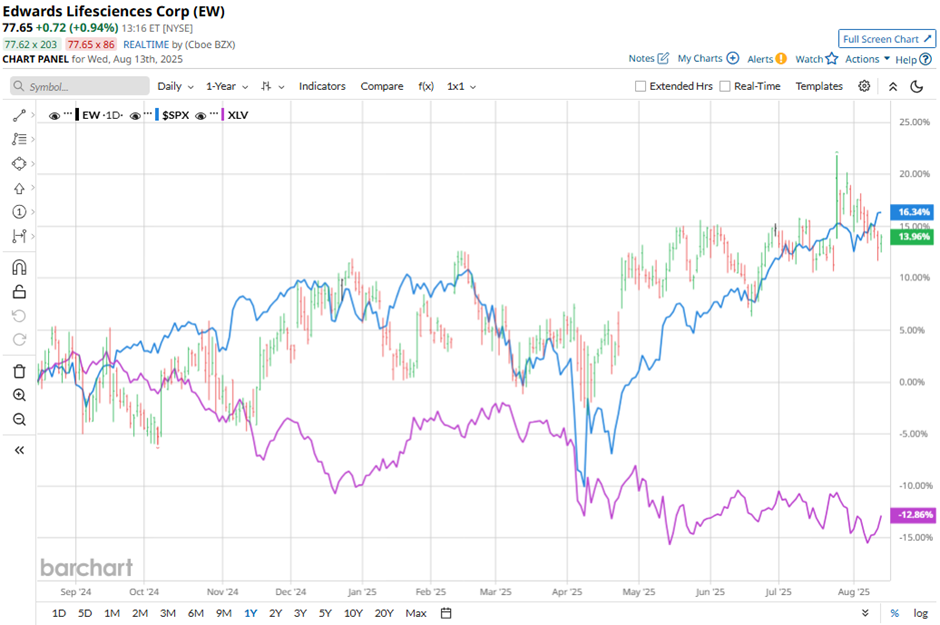Viewport: 940px width, 625px height.
Task: Open the Daily frequency dropdown
Action: coord(175,86)
